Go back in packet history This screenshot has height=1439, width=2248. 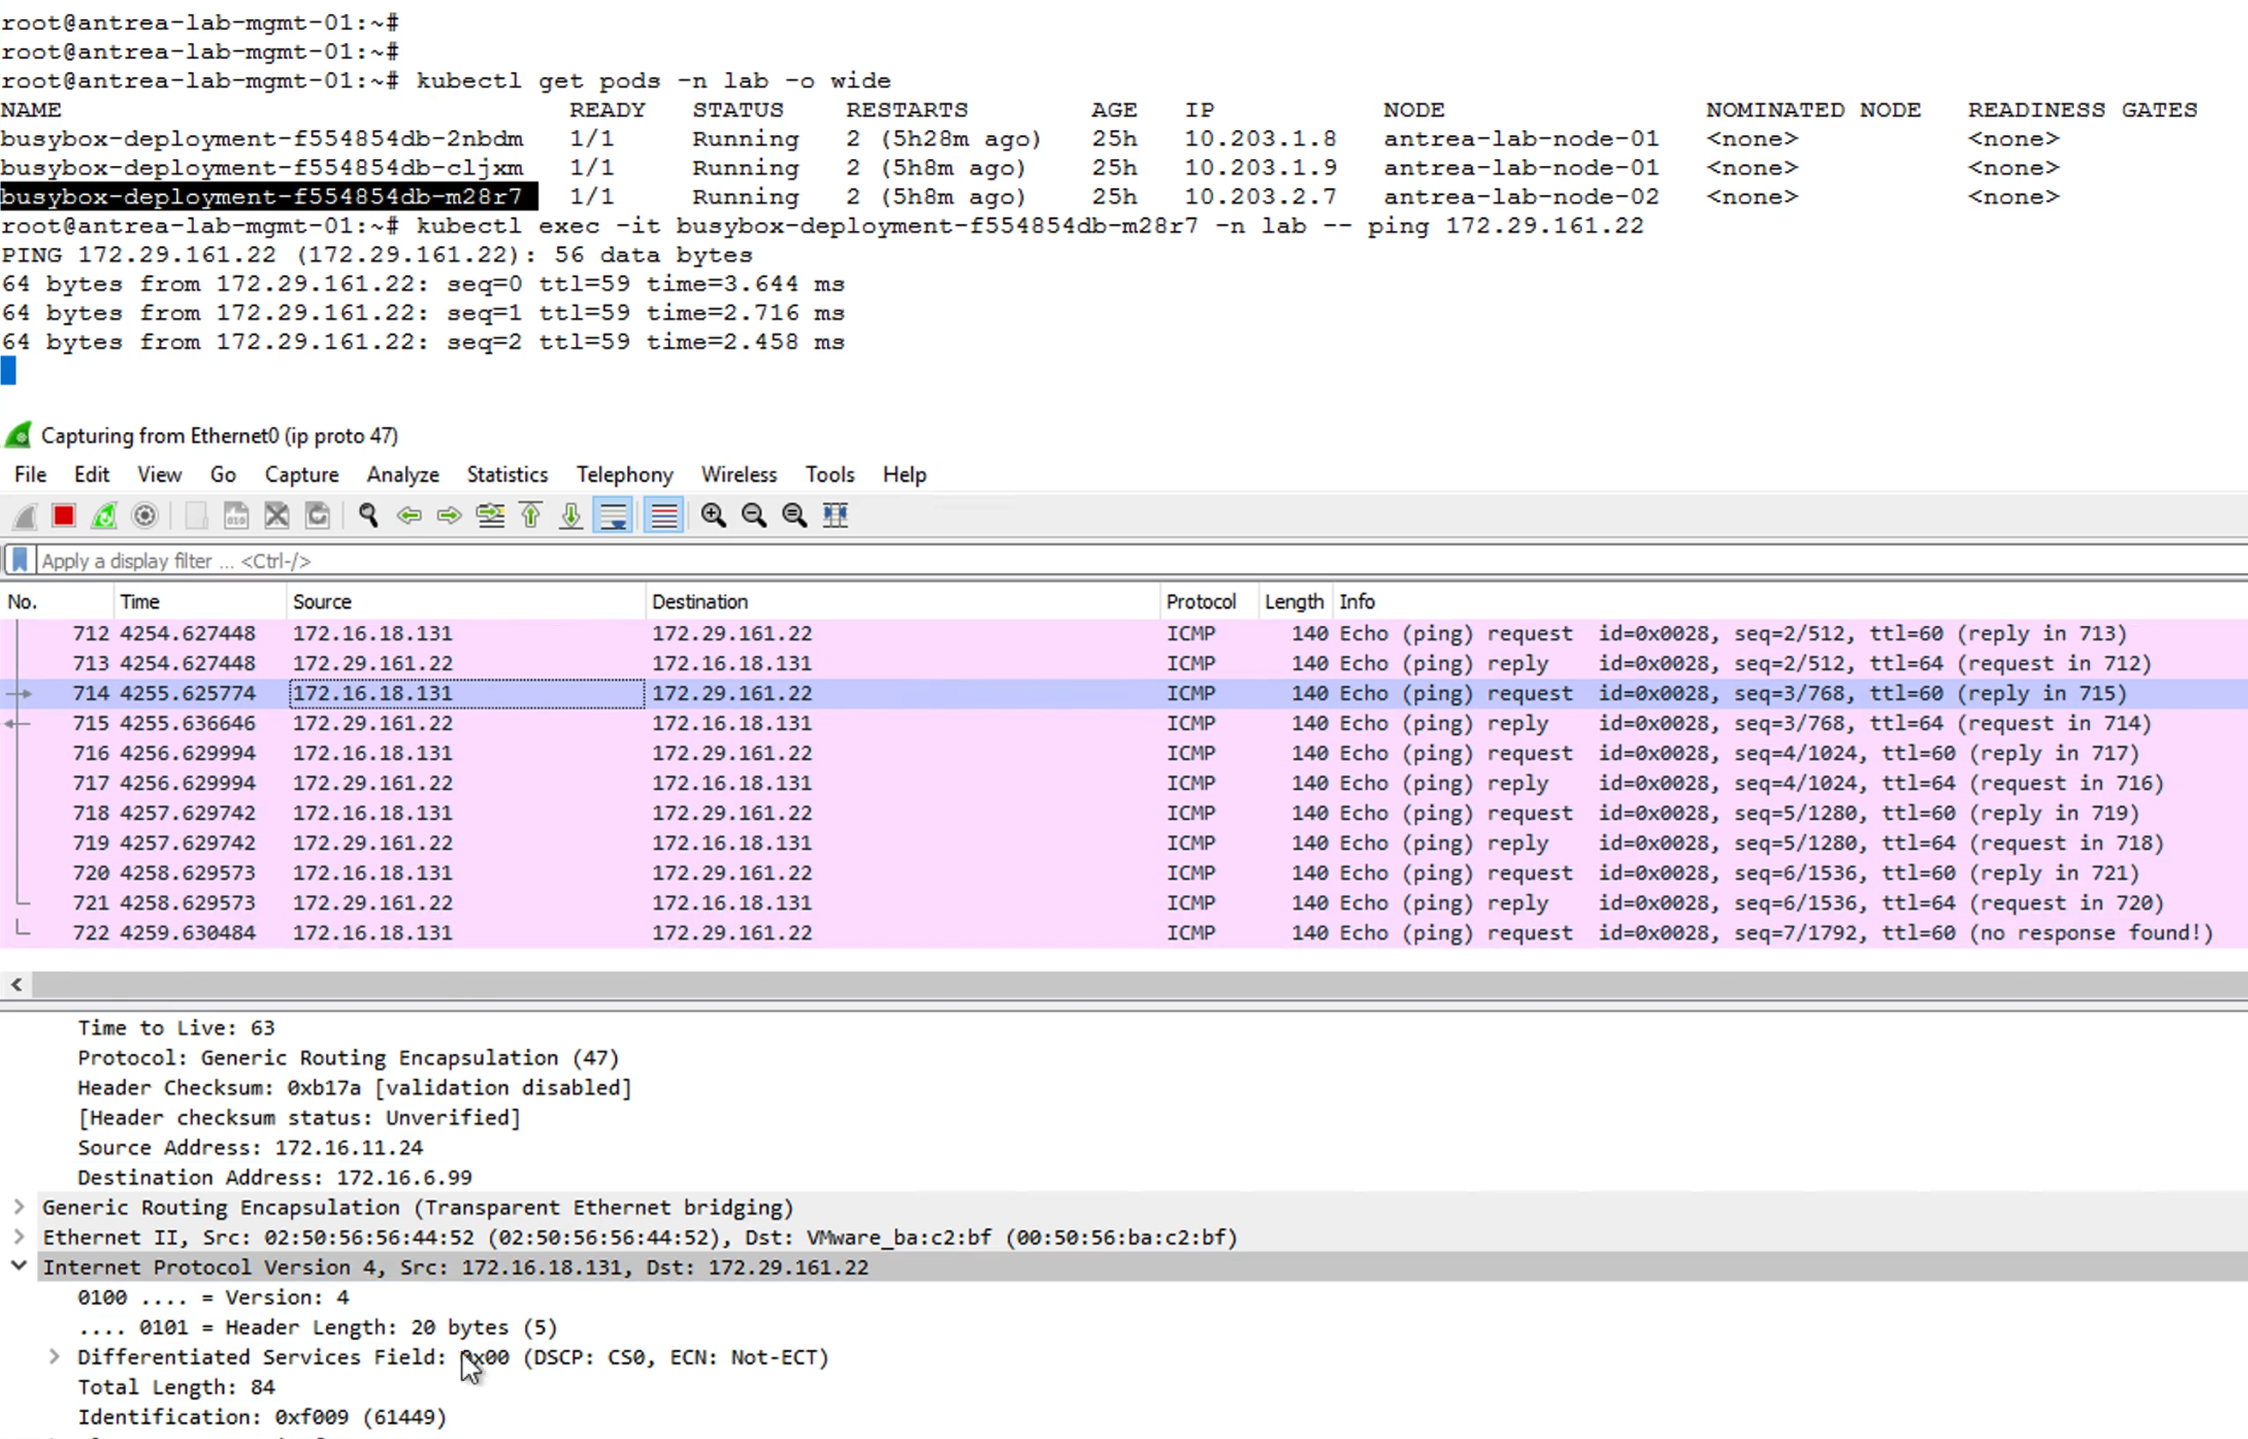[x=409, y=515]
